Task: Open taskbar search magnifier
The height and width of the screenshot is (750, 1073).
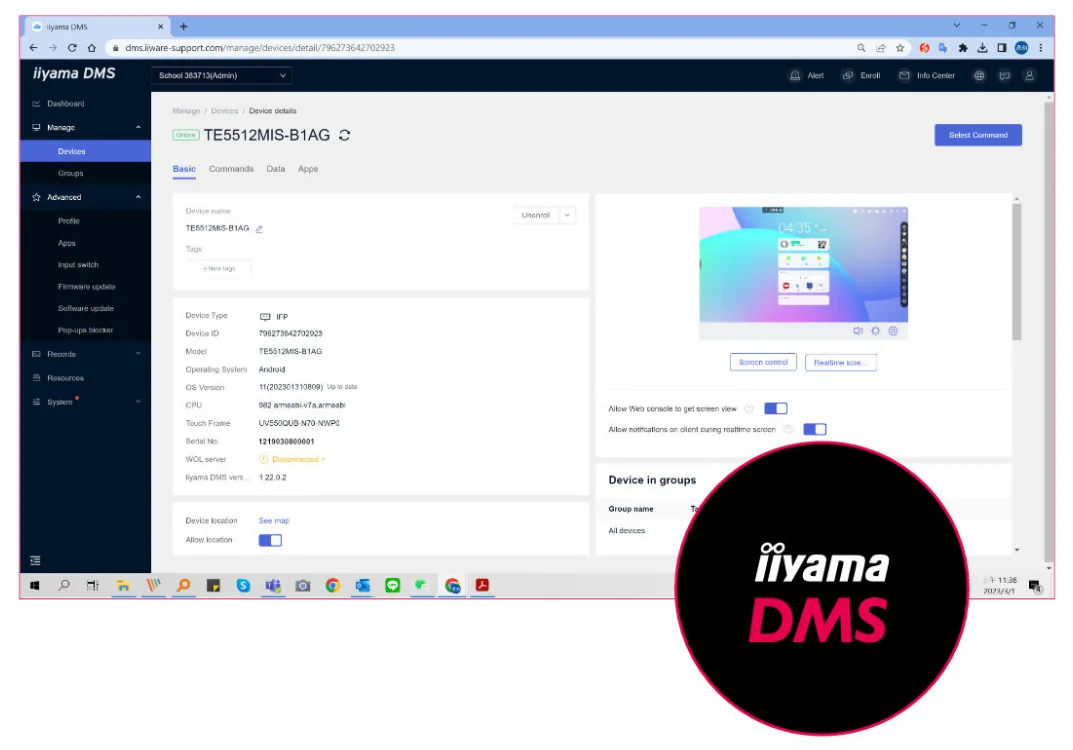Action: coord(64,586)
